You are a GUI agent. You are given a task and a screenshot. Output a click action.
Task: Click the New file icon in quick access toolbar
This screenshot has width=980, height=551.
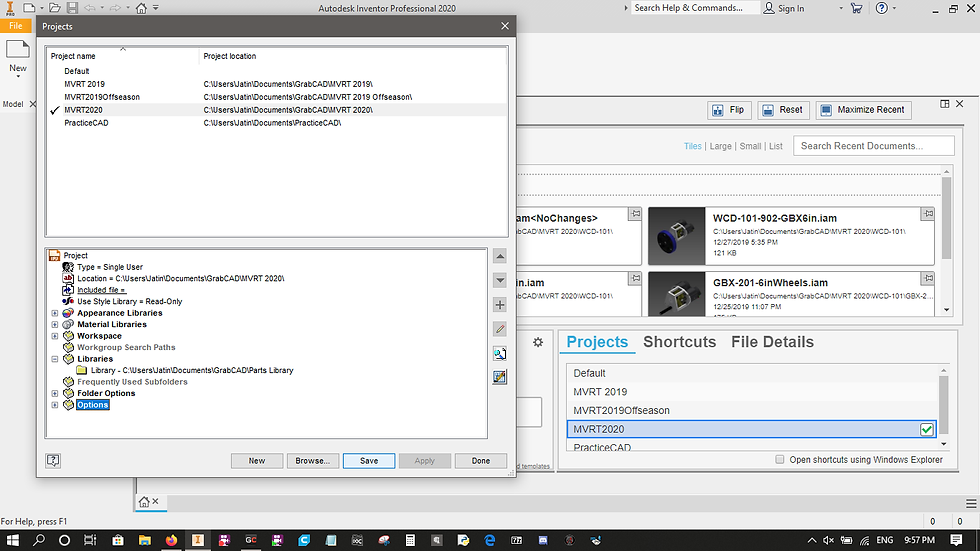pyautogui.click(x=29, y=8)
